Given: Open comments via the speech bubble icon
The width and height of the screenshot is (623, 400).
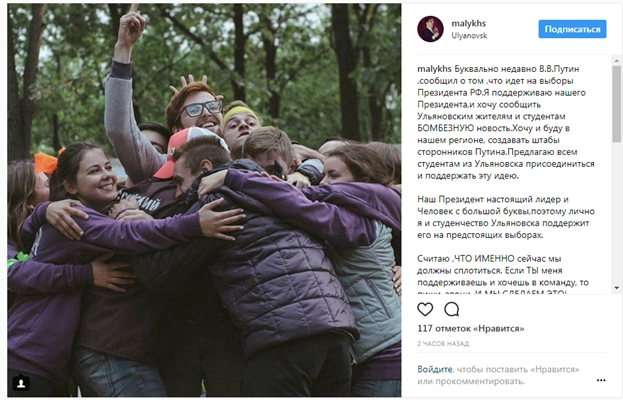Looking at the screenshot, I should pos(452,309).
